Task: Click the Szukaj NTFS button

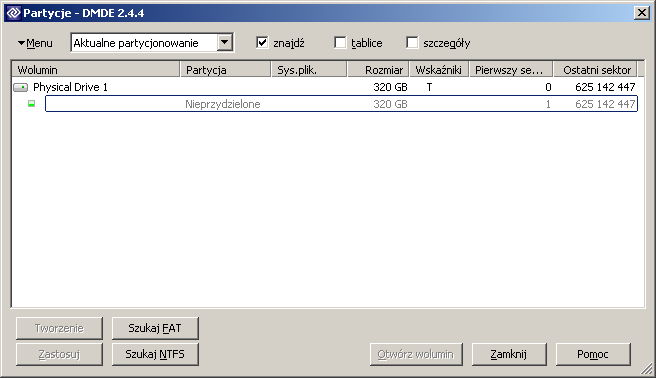Action: click(x=155, y=354)
